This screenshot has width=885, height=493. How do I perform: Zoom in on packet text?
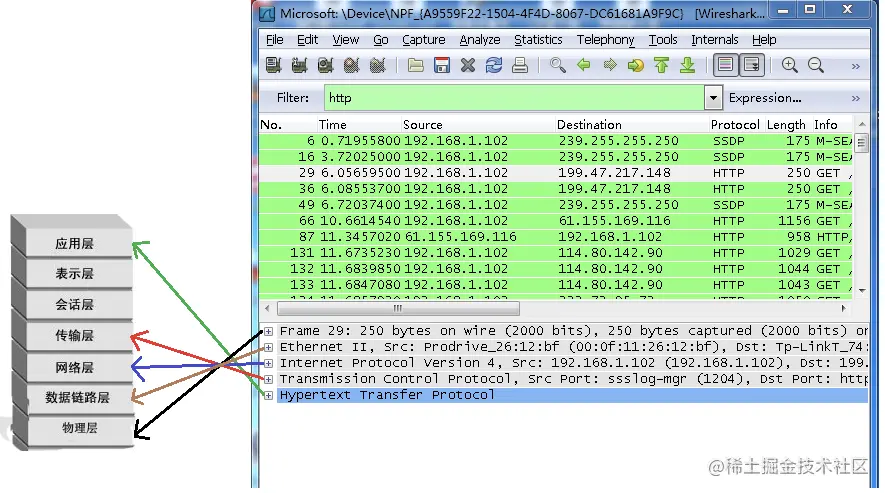pos(790,66)
